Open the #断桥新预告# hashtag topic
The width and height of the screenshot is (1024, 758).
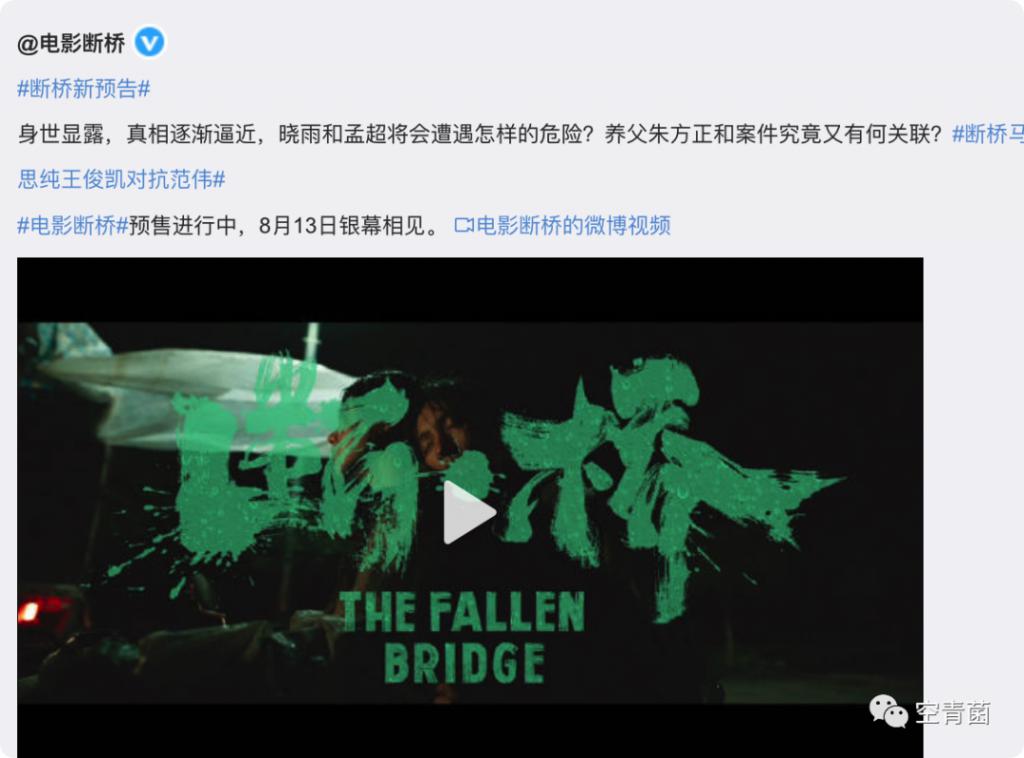(84, 88)
